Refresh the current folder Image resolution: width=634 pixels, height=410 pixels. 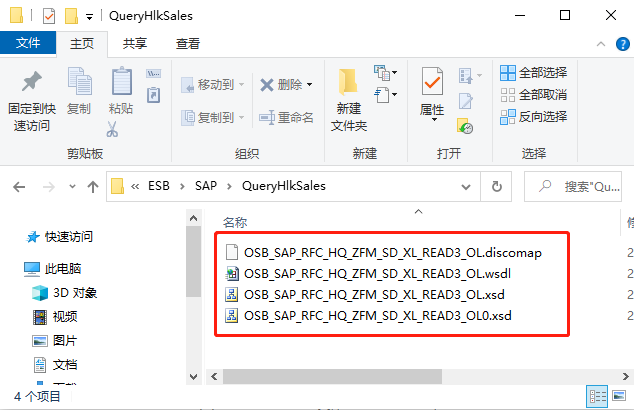497,187
